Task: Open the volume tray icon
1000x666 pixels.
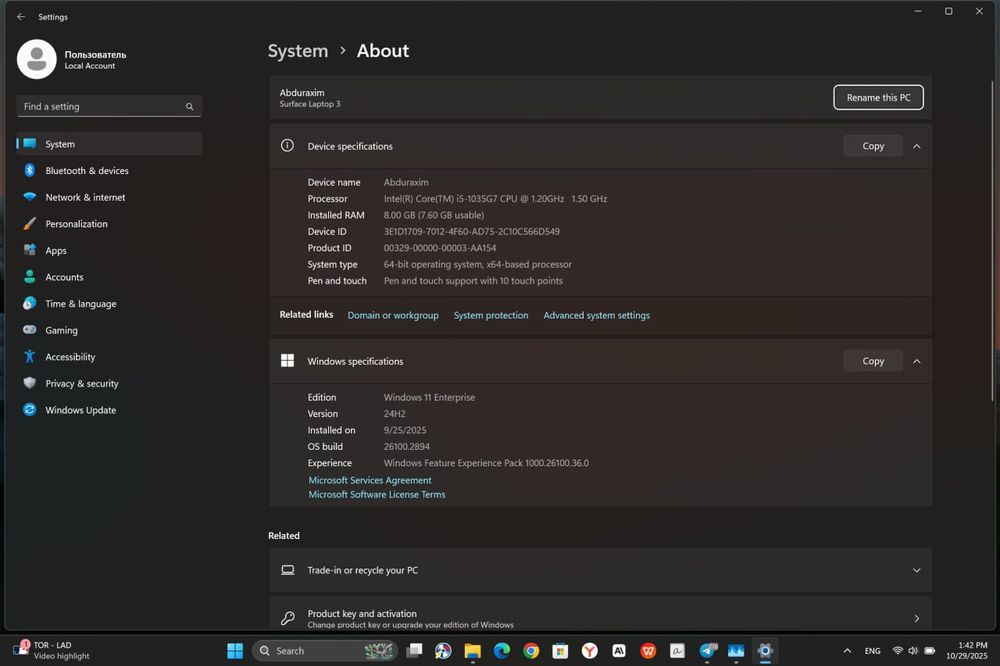Action: pyautogui.click(x=913, y=651)
